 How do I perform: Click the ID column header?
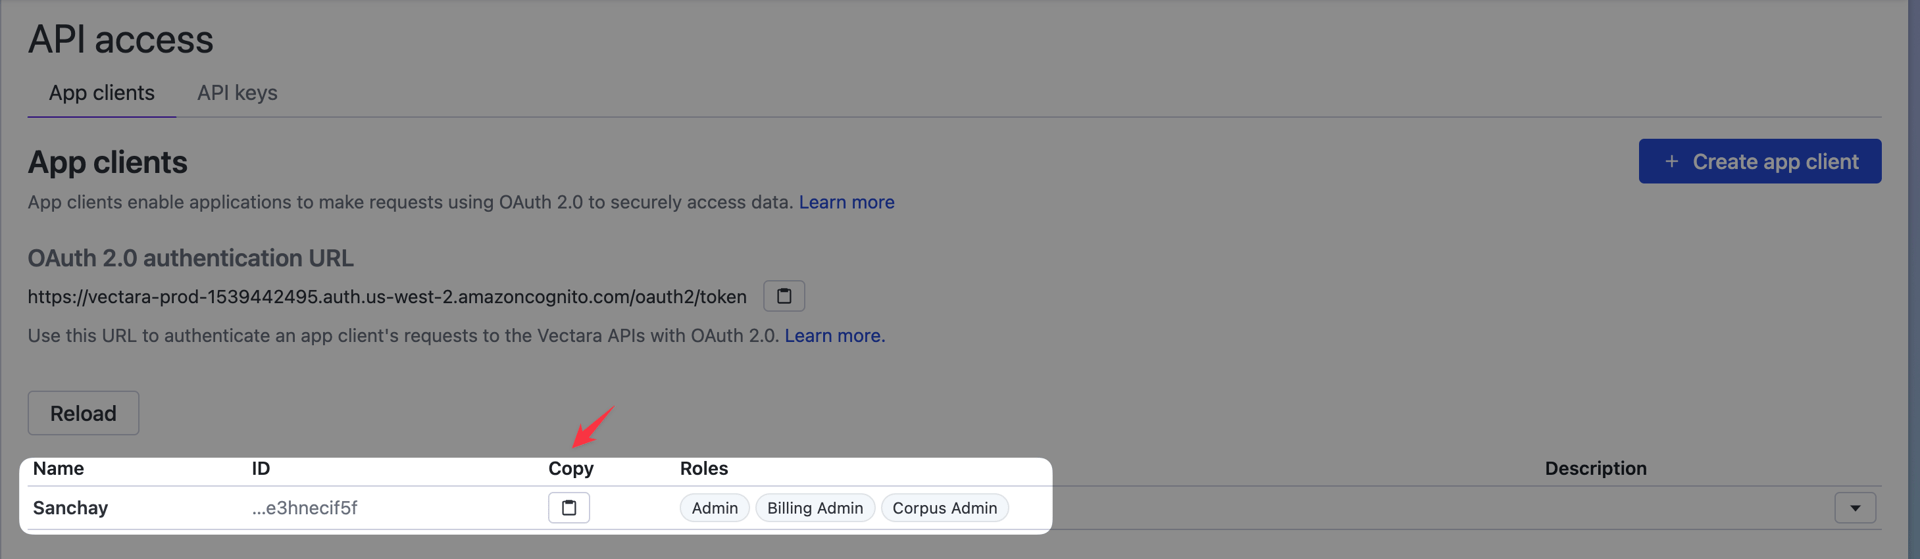(x=261, y=468)
